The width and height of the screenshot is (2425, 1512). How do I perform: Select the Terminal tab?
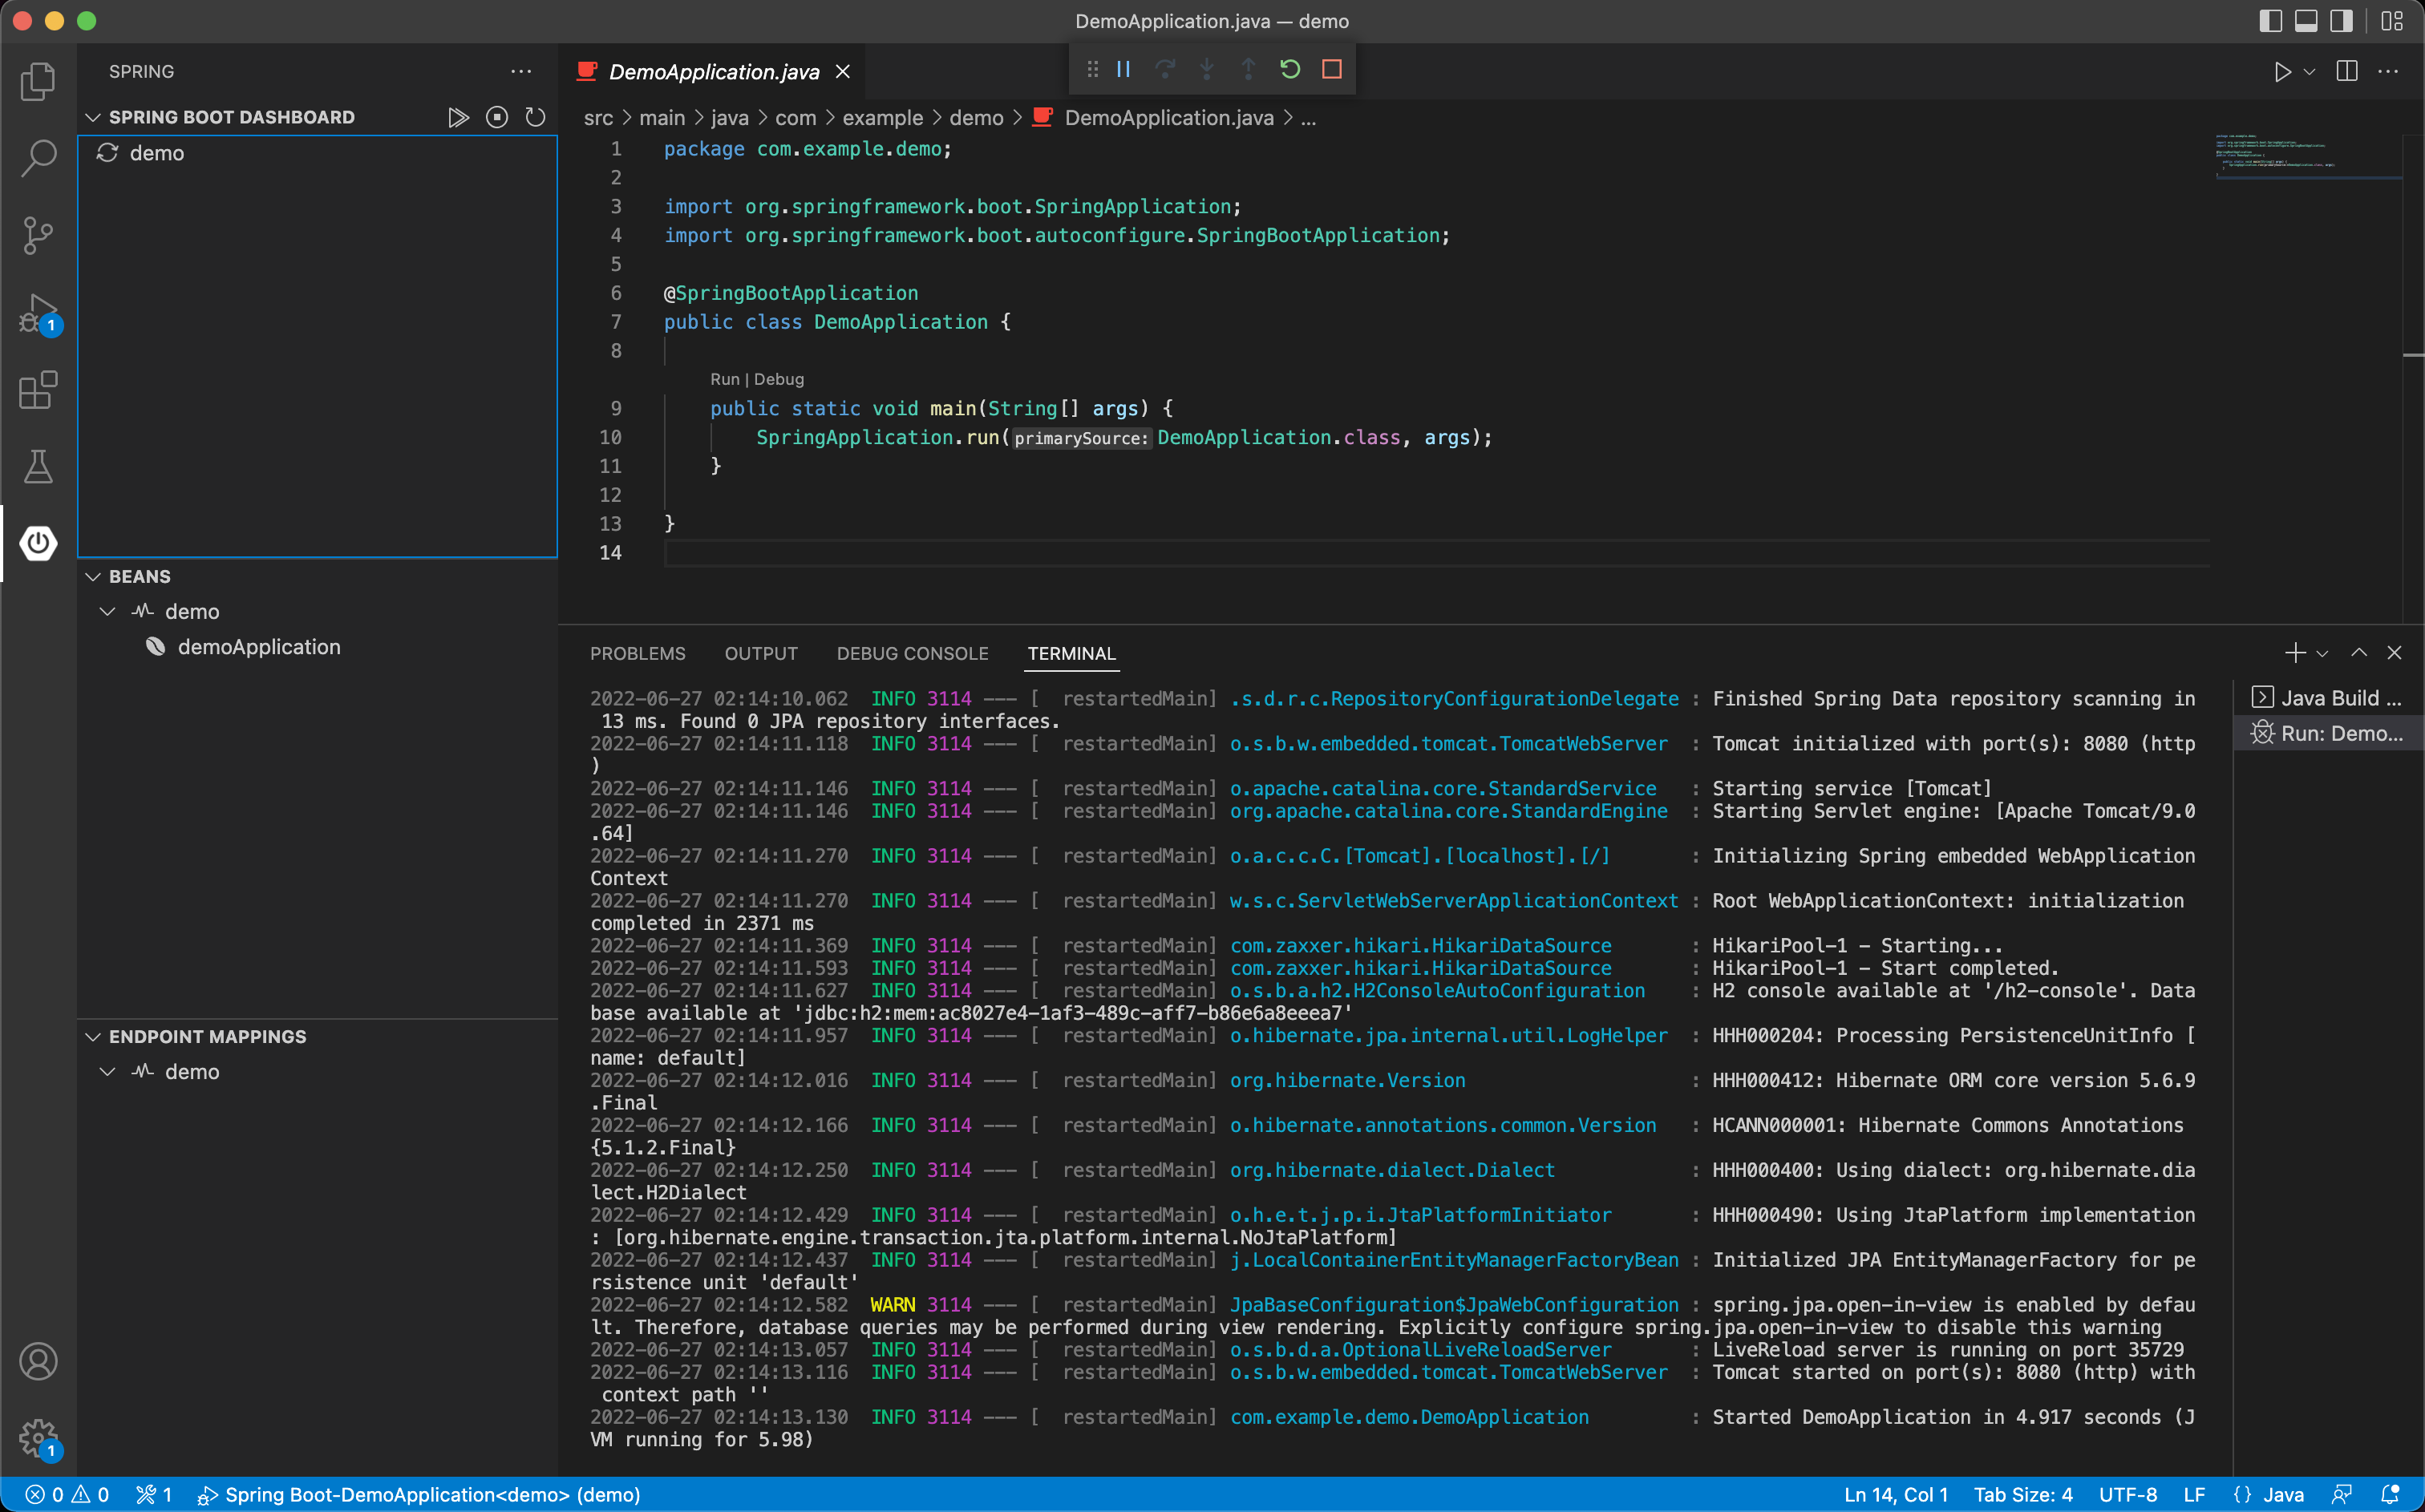point(1071,653)
